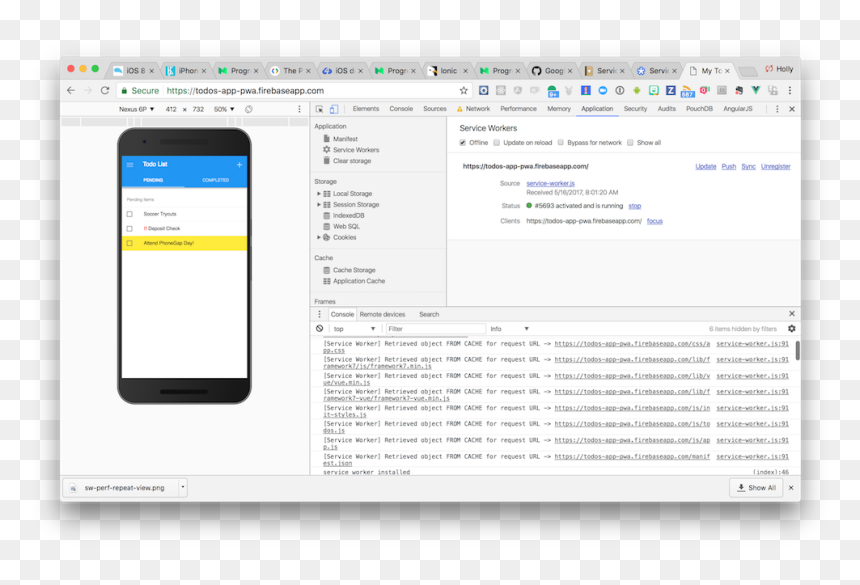Open the Remote devices drawer tab
The image size is (860, 585).
tap(382, 314)
